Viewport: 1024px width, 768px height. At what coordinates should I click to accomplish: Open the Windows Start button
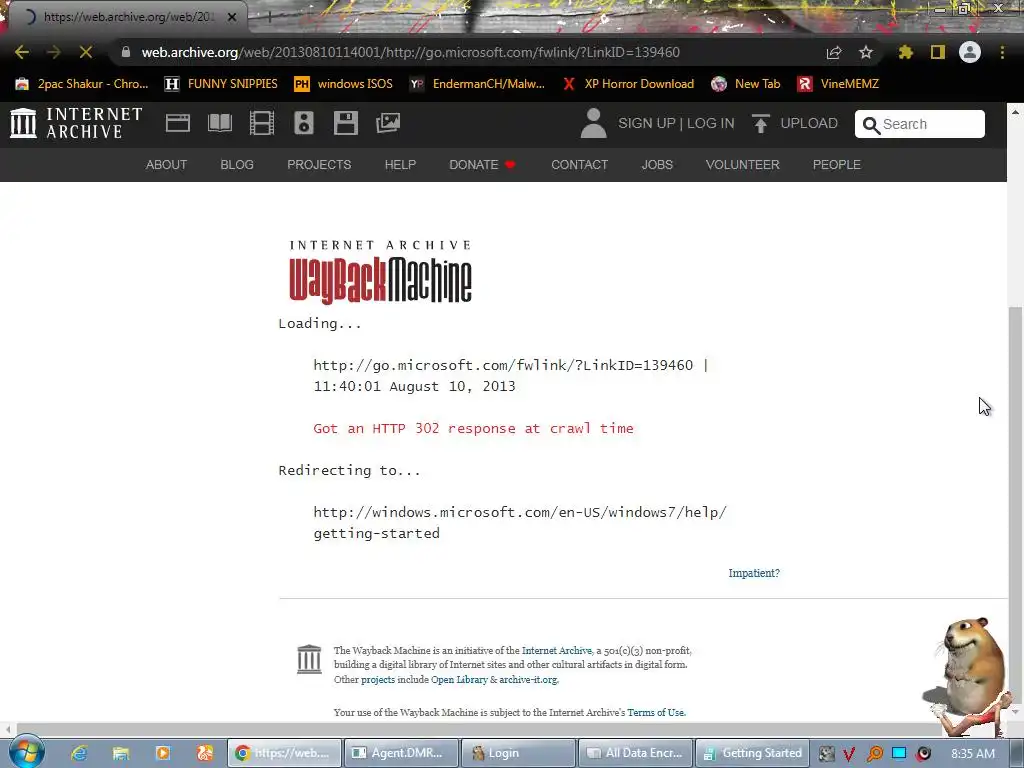(27, 752)
